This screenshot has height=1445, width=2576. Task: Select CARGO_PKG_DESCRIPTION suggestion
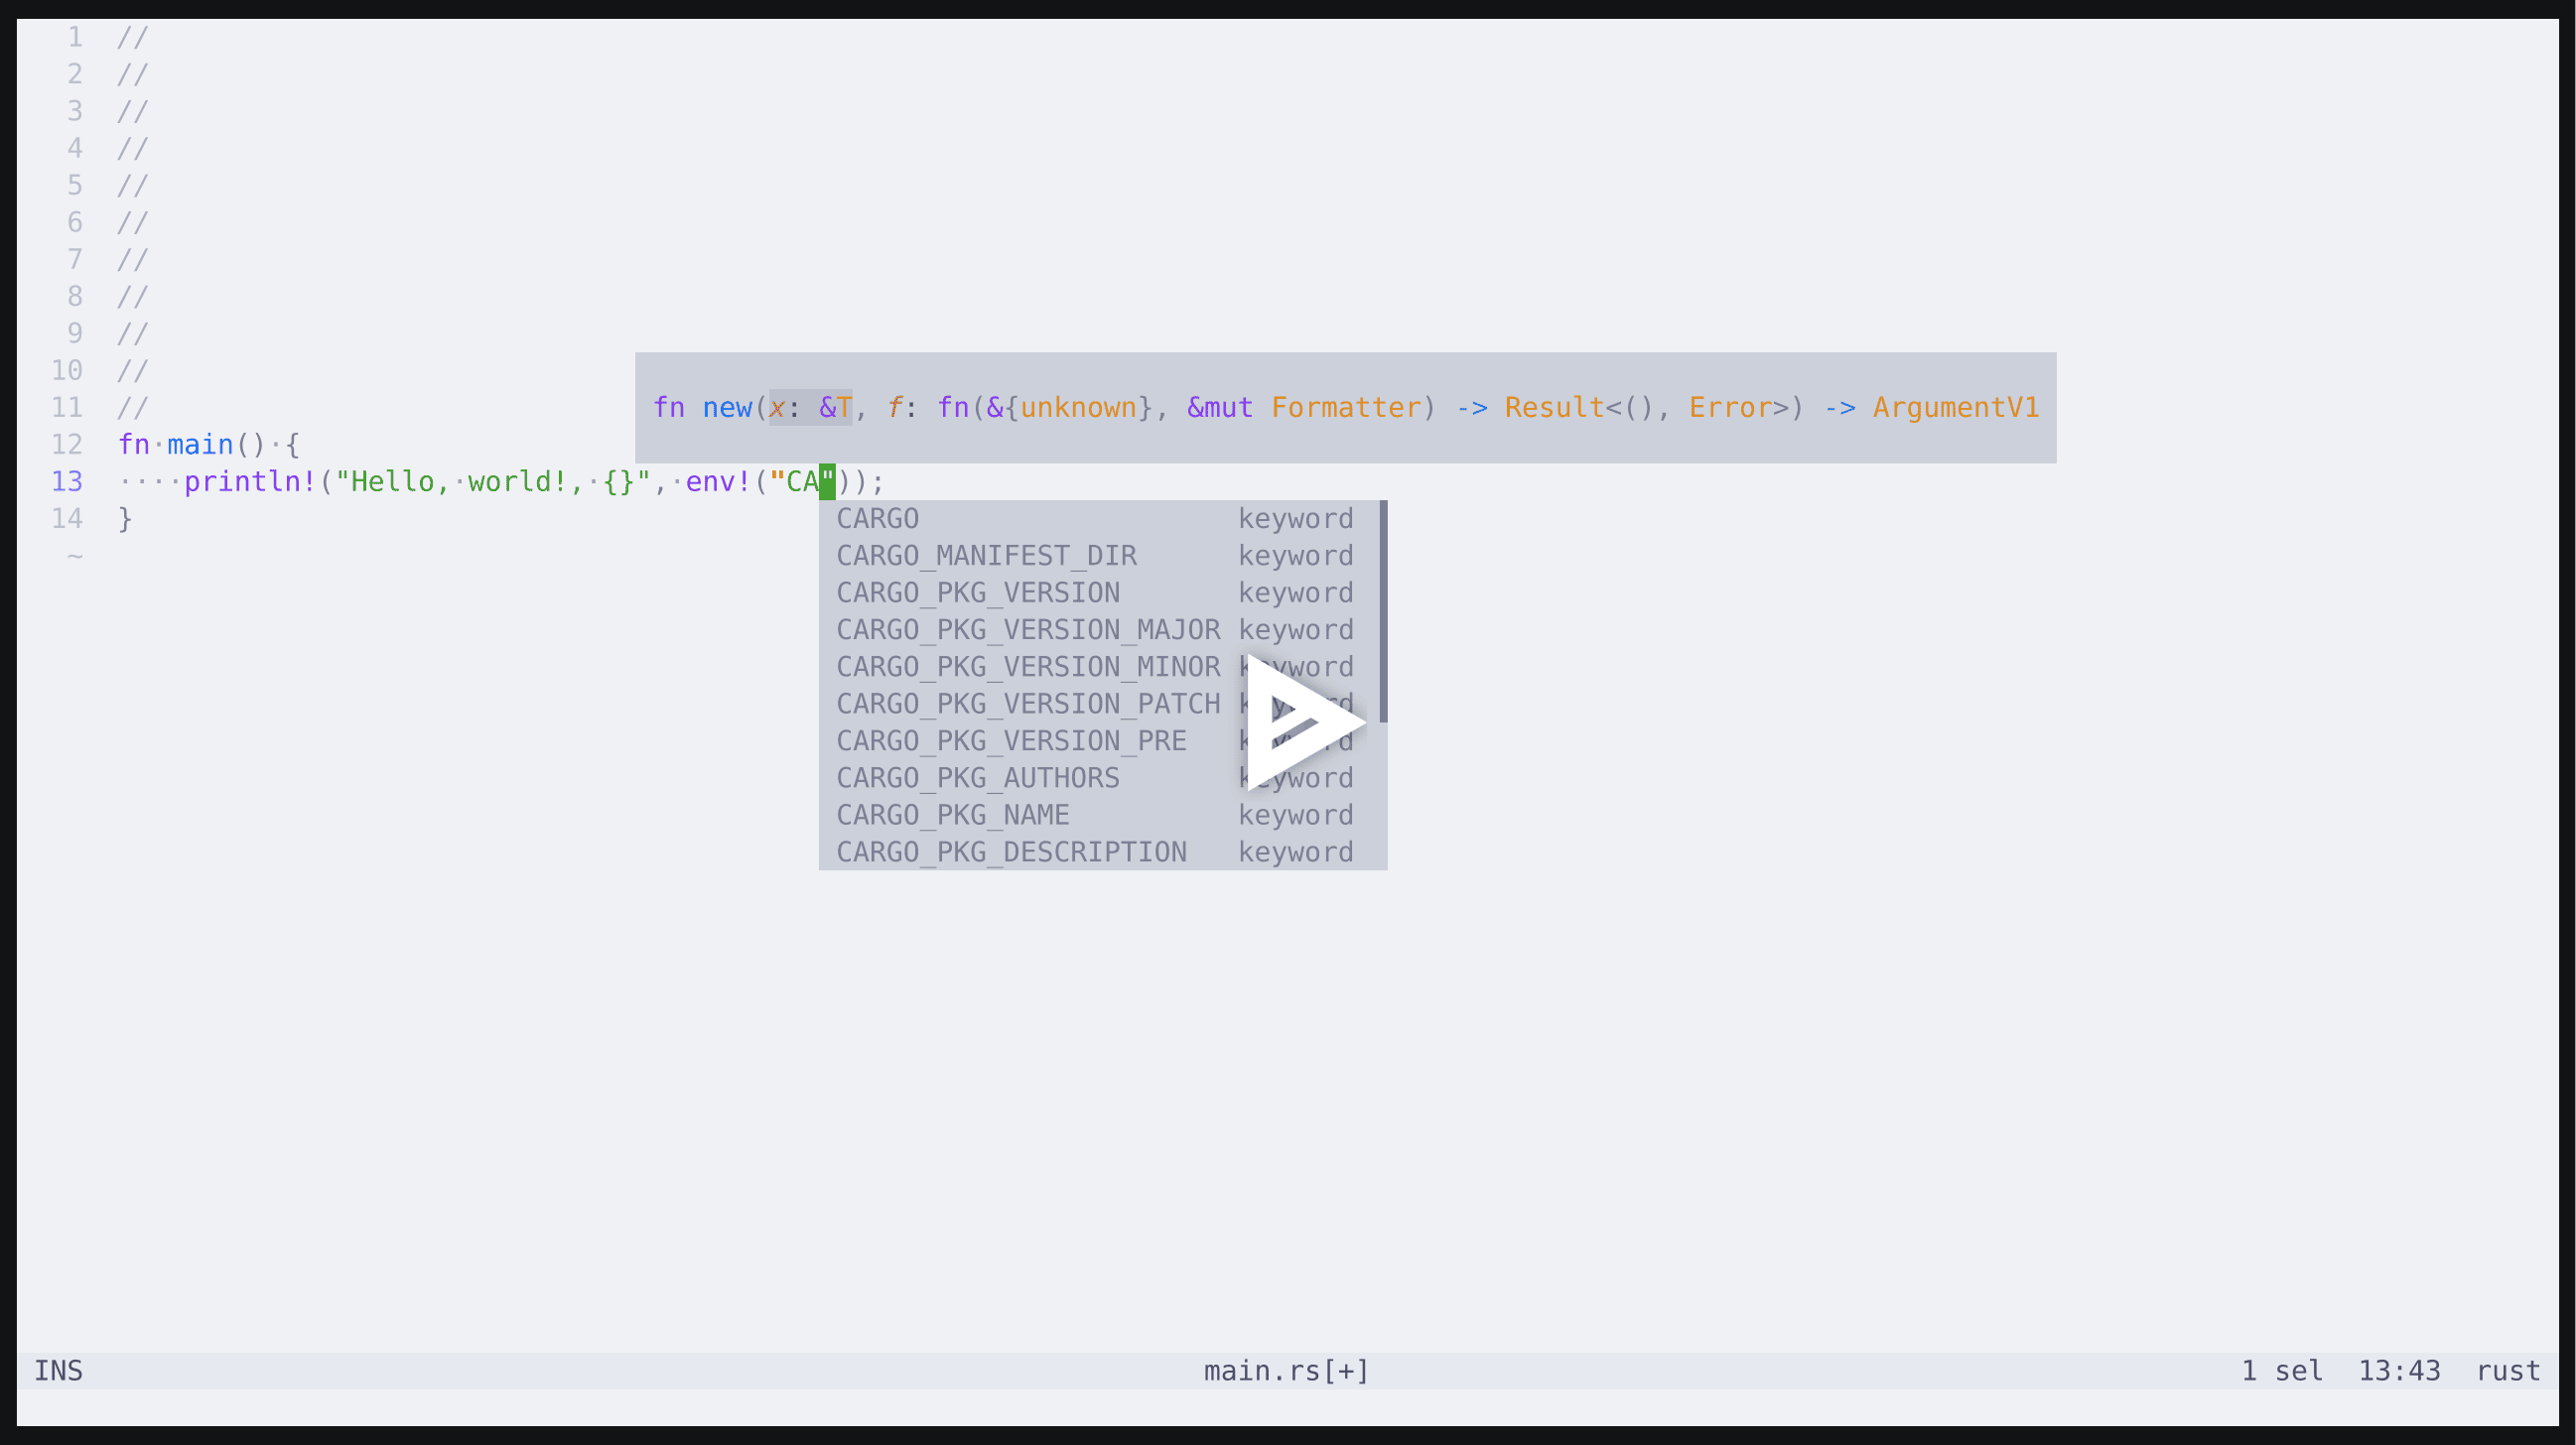[1098, 852]
